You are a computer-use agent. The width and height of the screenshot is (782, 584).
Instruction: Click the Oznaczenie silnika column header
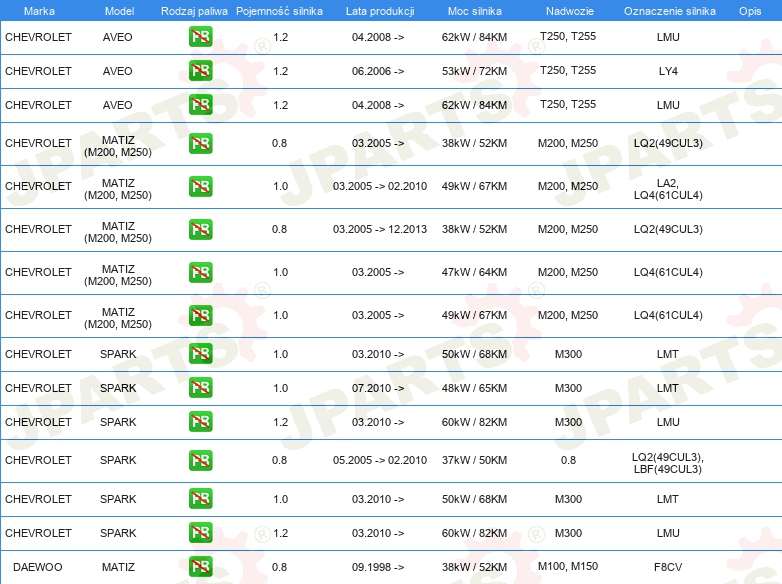[x=669, y=11]
